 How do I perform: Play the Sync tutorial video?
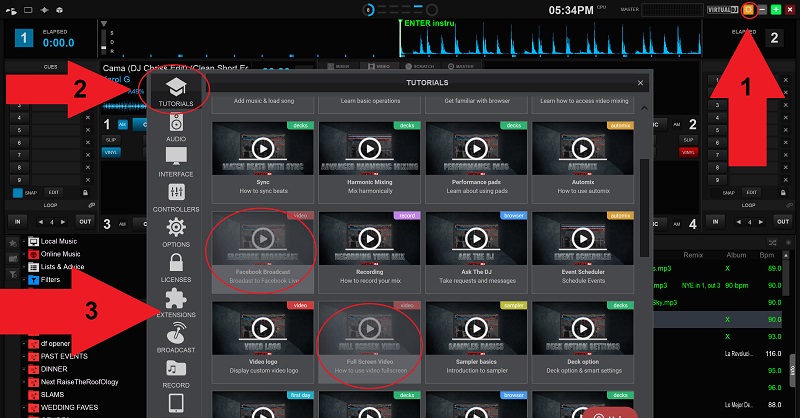(263, 149)
